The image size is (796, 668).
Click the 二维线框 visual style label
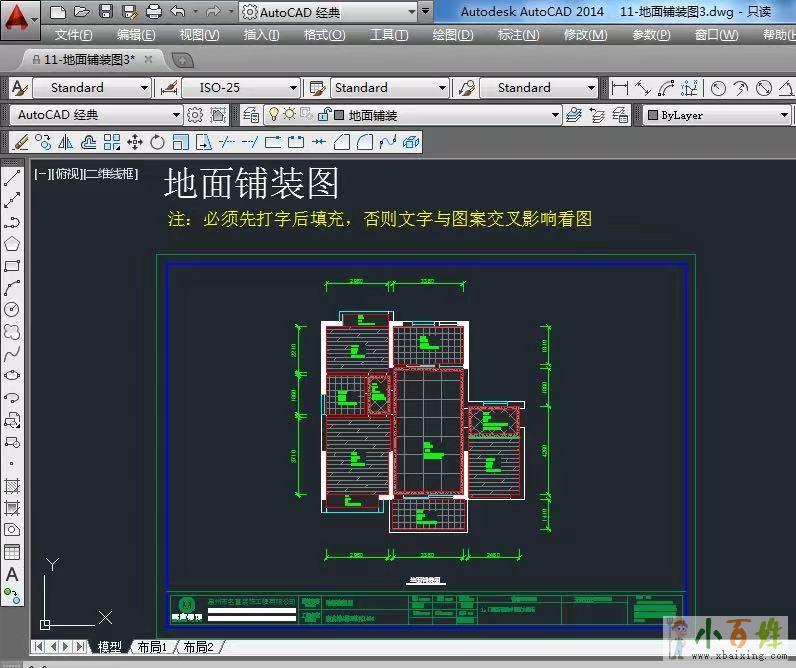tap(111, 173)
